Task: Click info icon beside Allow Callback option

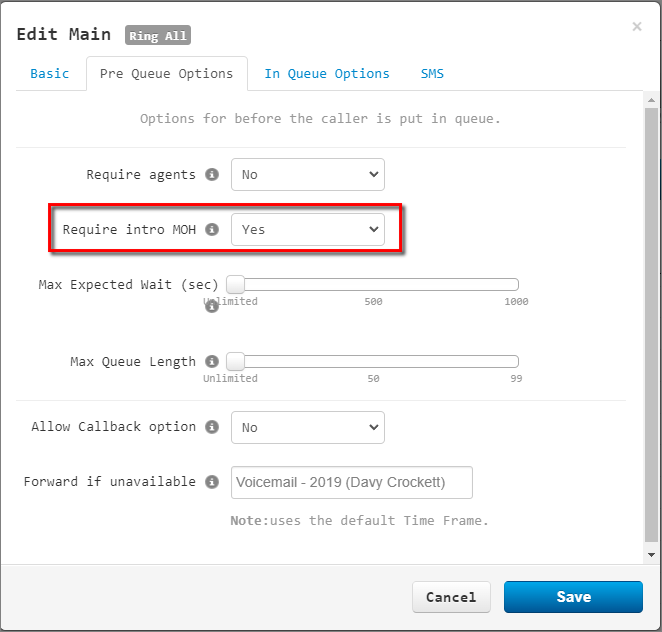Action: 212,427
